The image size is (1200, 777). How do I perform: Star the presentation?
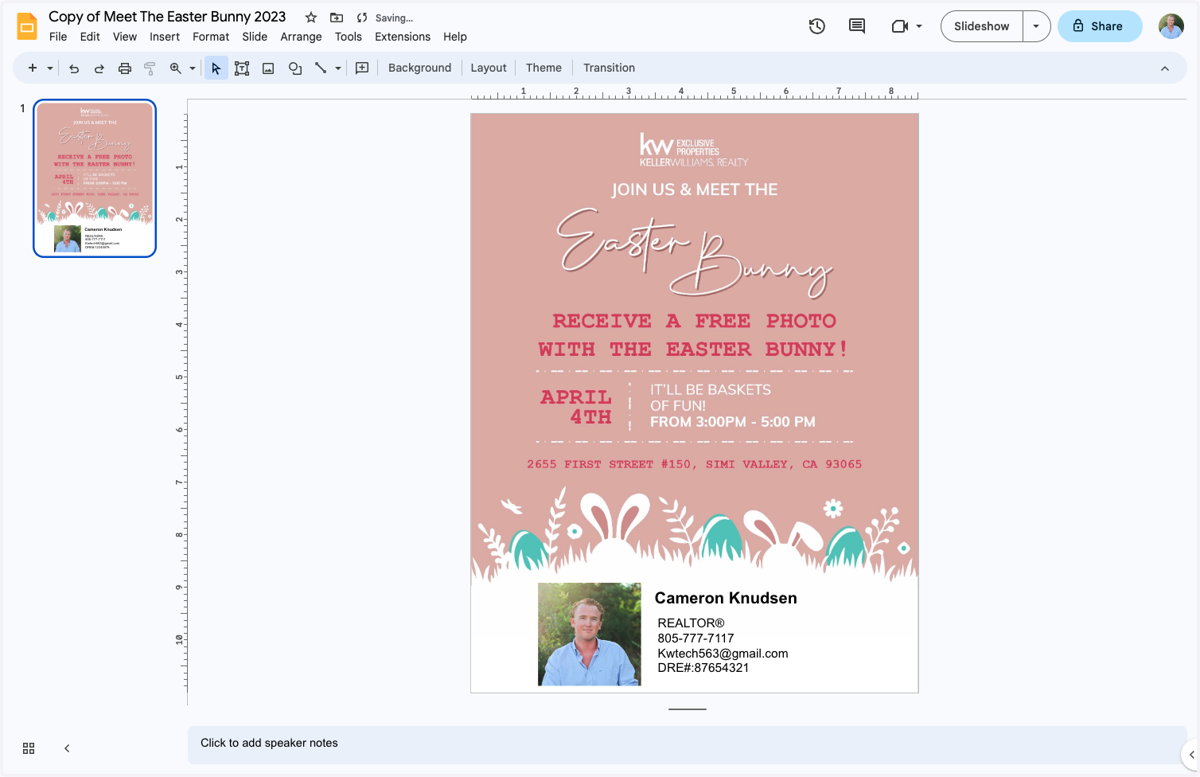(311, 18)
